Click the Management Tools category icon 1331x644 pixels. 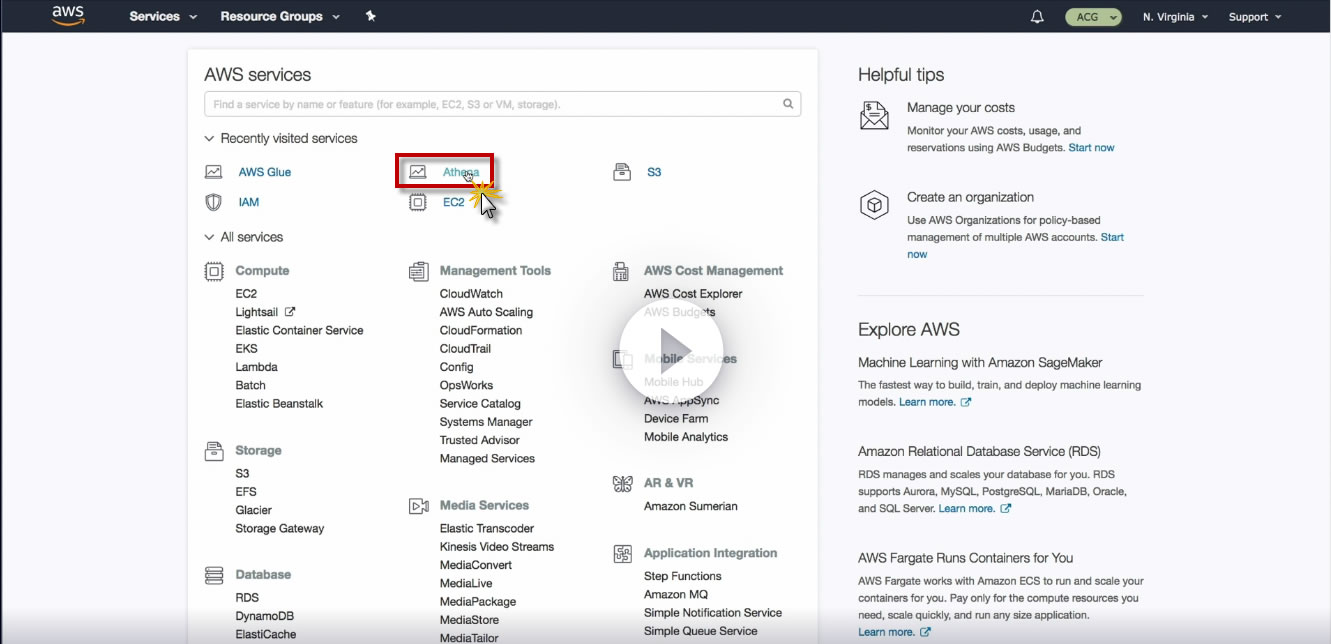pos(418,271)
